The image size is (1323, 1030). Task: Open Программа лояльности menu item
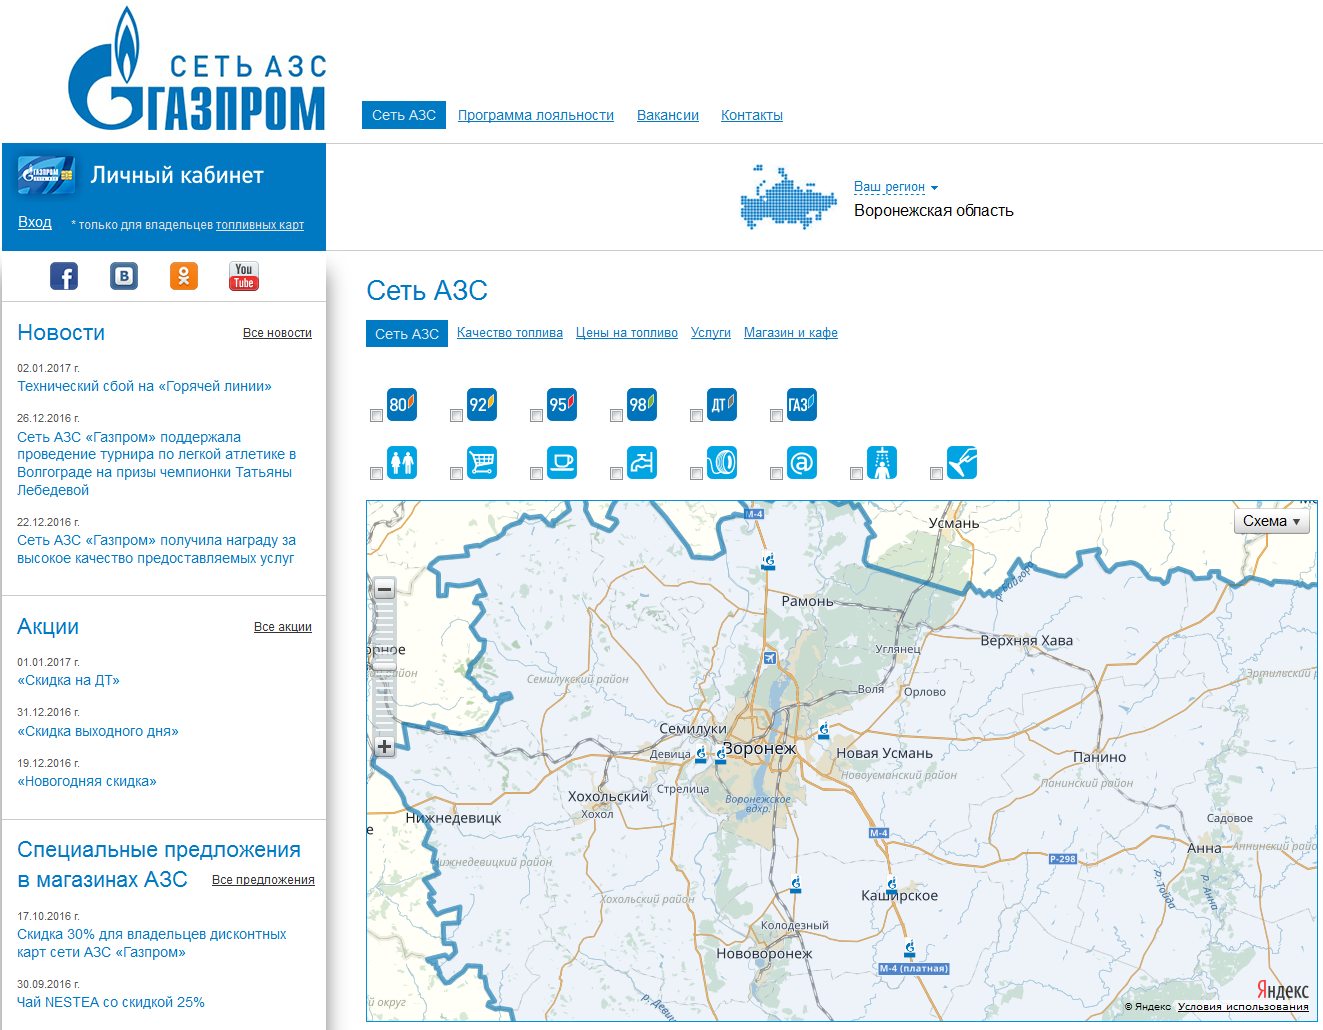pyautogui.click(x=536, y=115)
